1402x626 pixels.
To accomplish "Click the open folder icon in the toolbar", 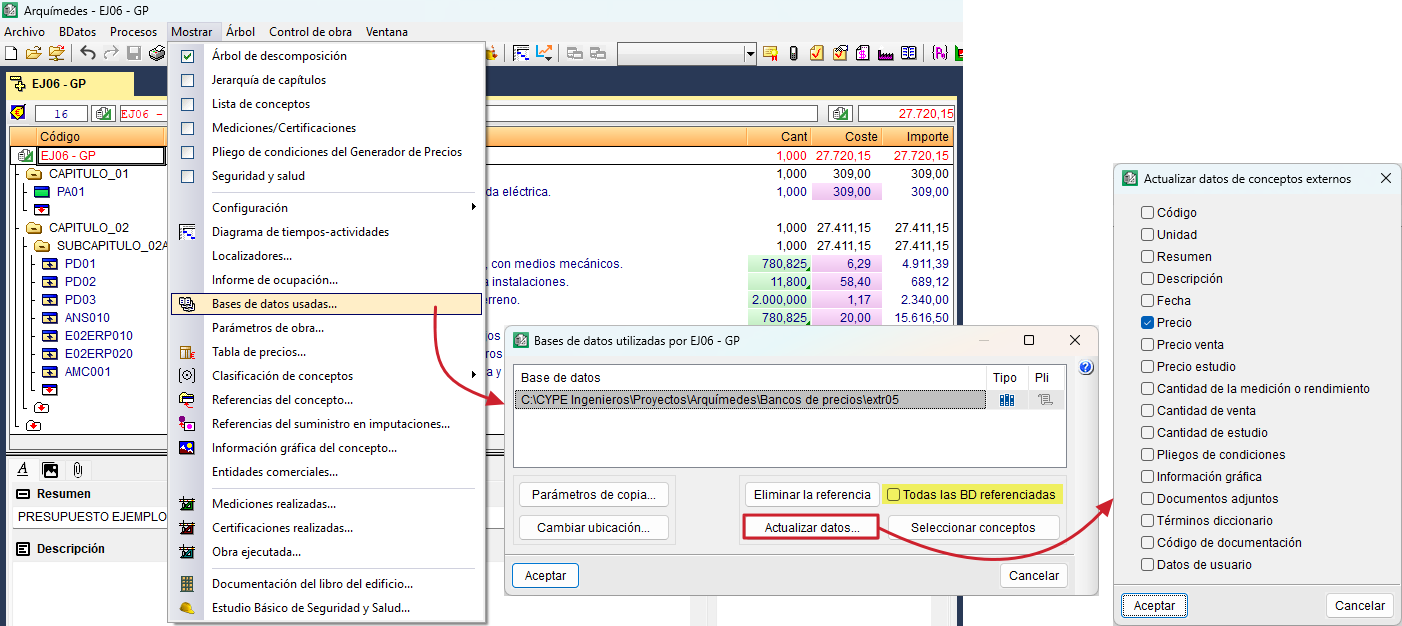I will [x=34, y=53].
